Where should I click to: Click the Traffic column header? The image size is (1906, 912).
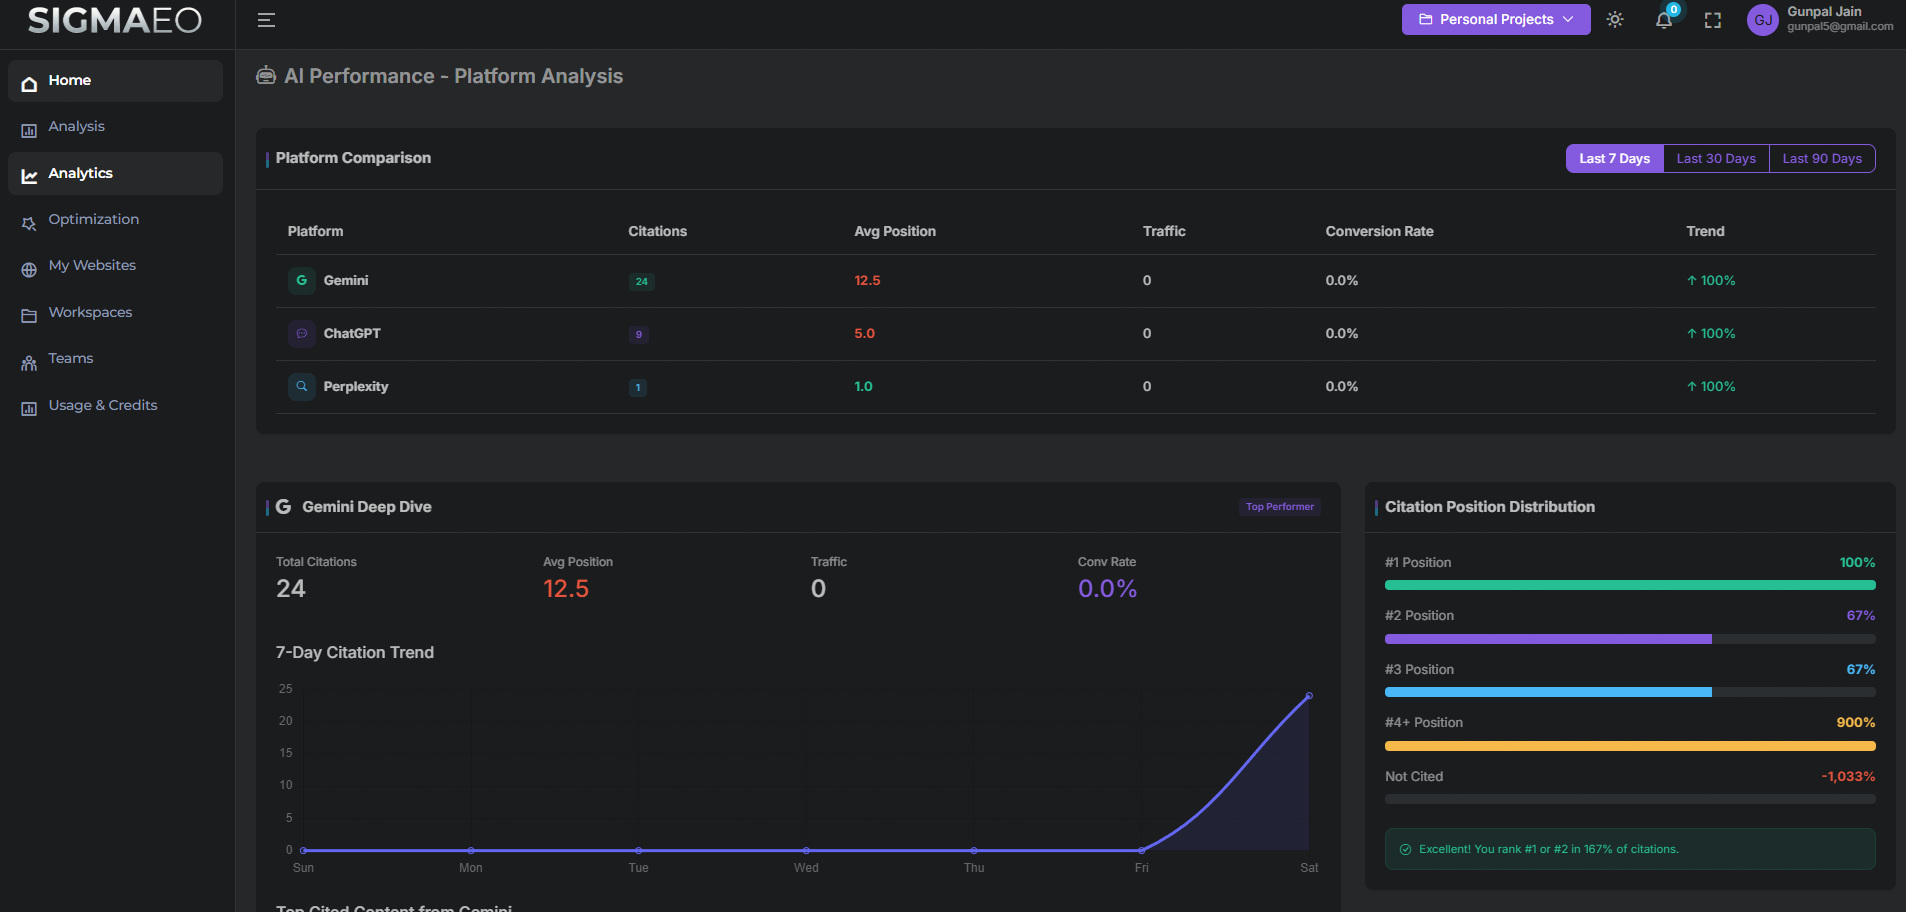tap(1164, 232)
